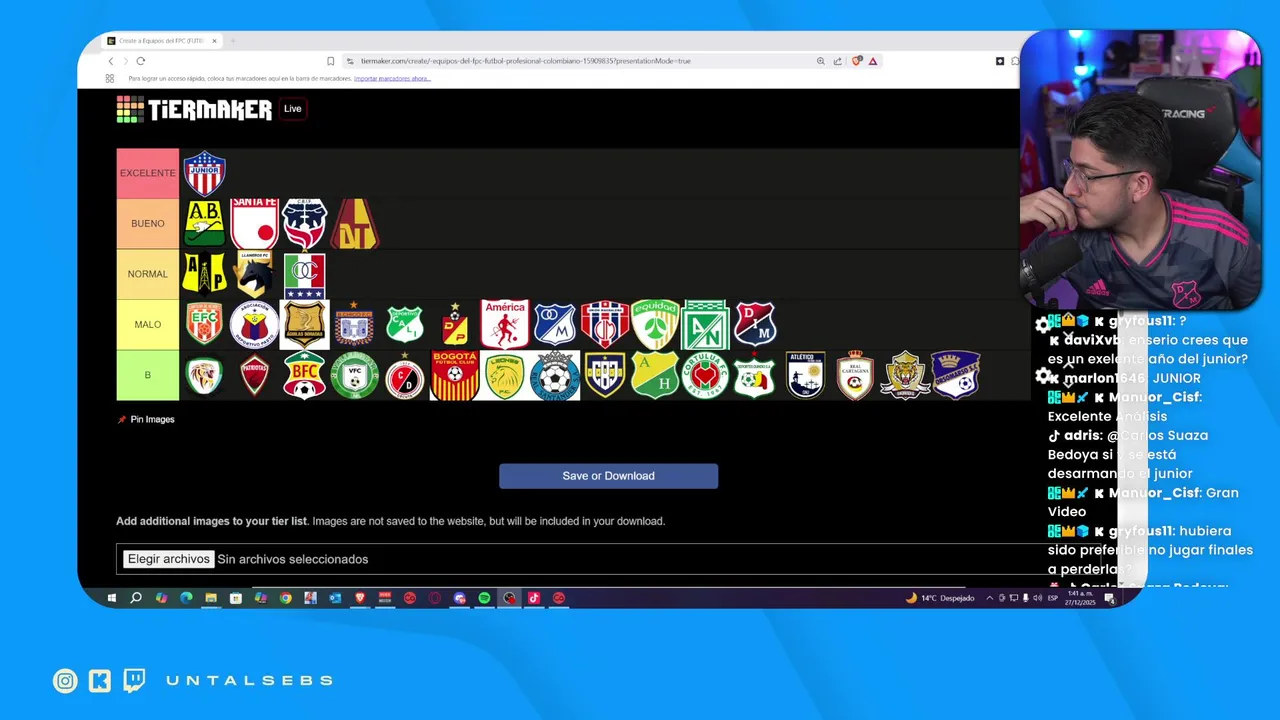Click the Junior team crest in EXCELENTE
Screen dimensions: 1280x720
(204, 173)
